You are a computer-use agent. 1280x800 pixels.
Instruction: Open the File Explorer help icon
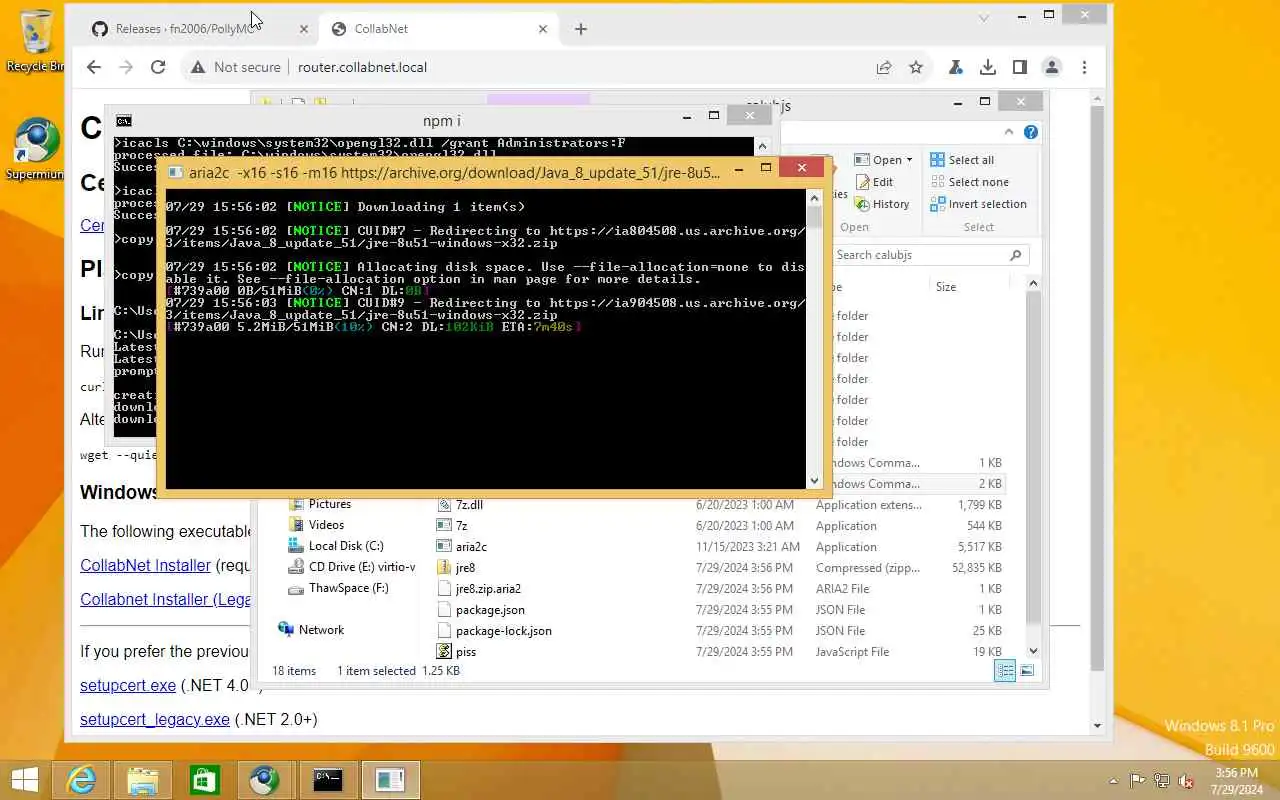pos(1031,132)
